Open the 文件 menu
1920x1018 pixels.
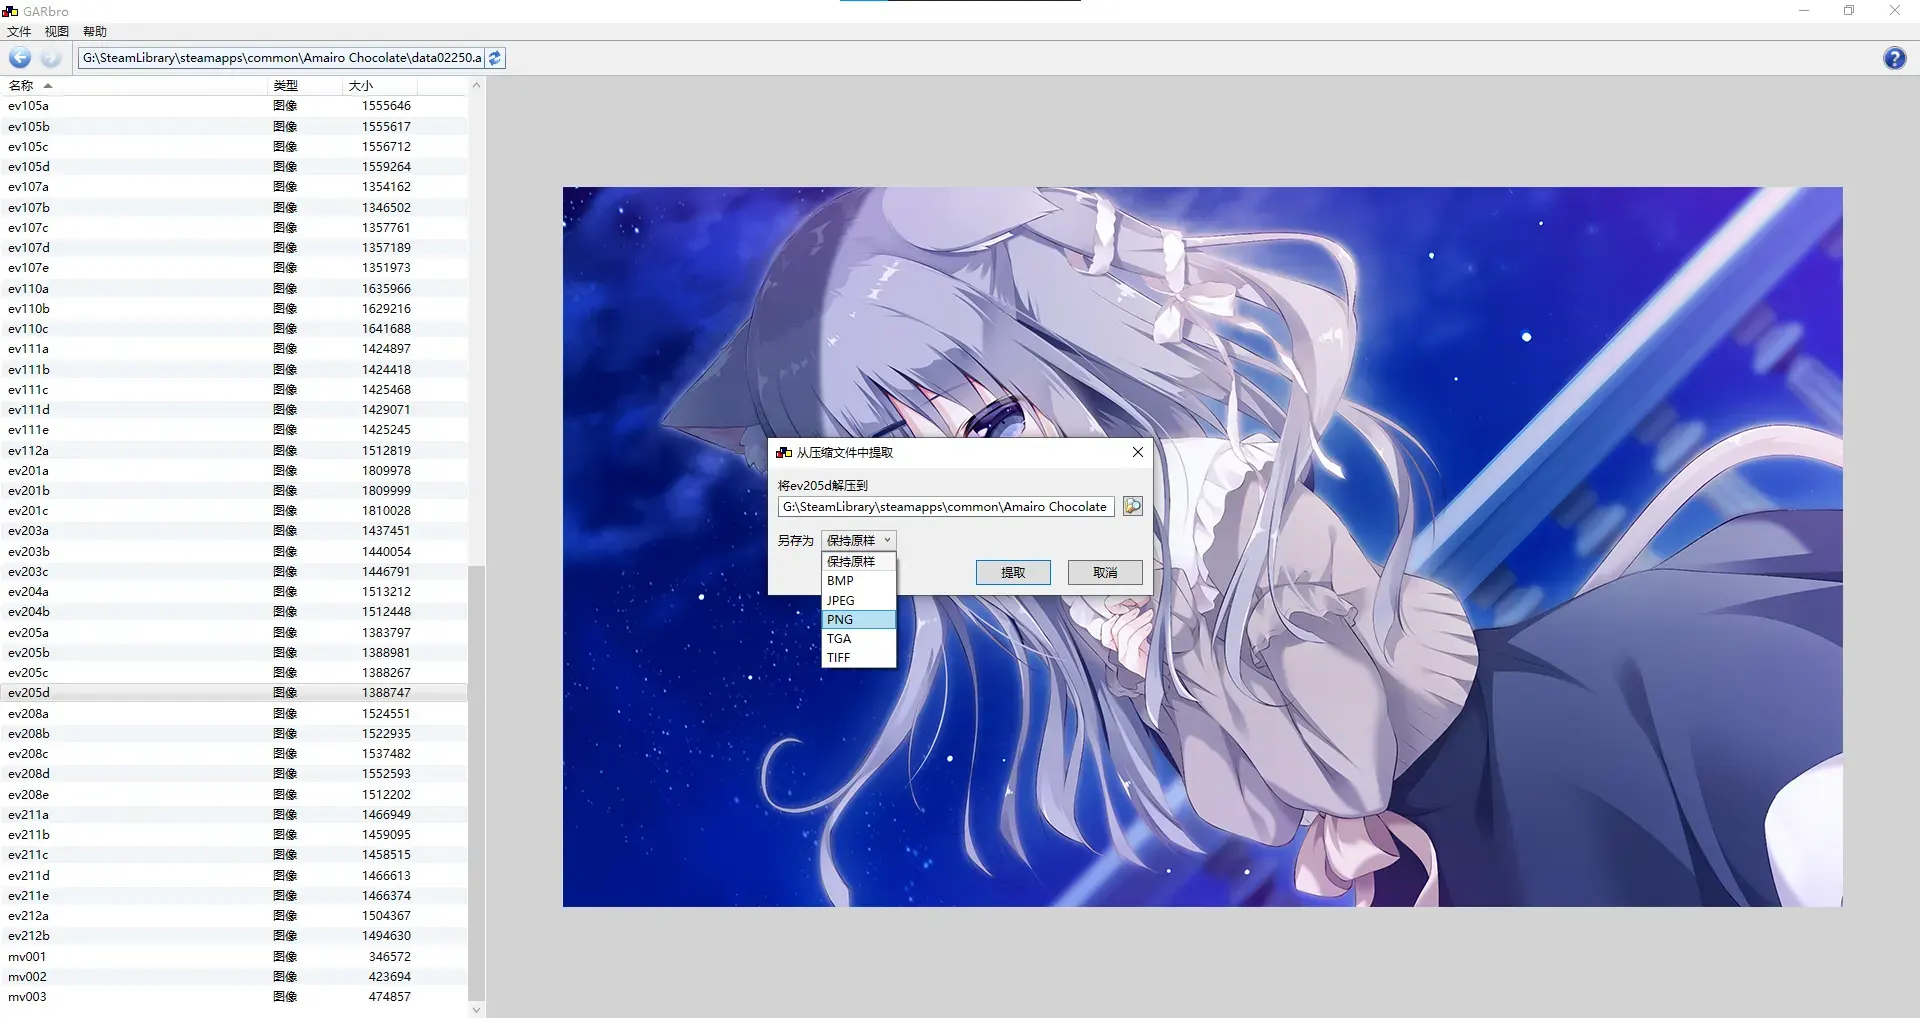tap(19, 32)
